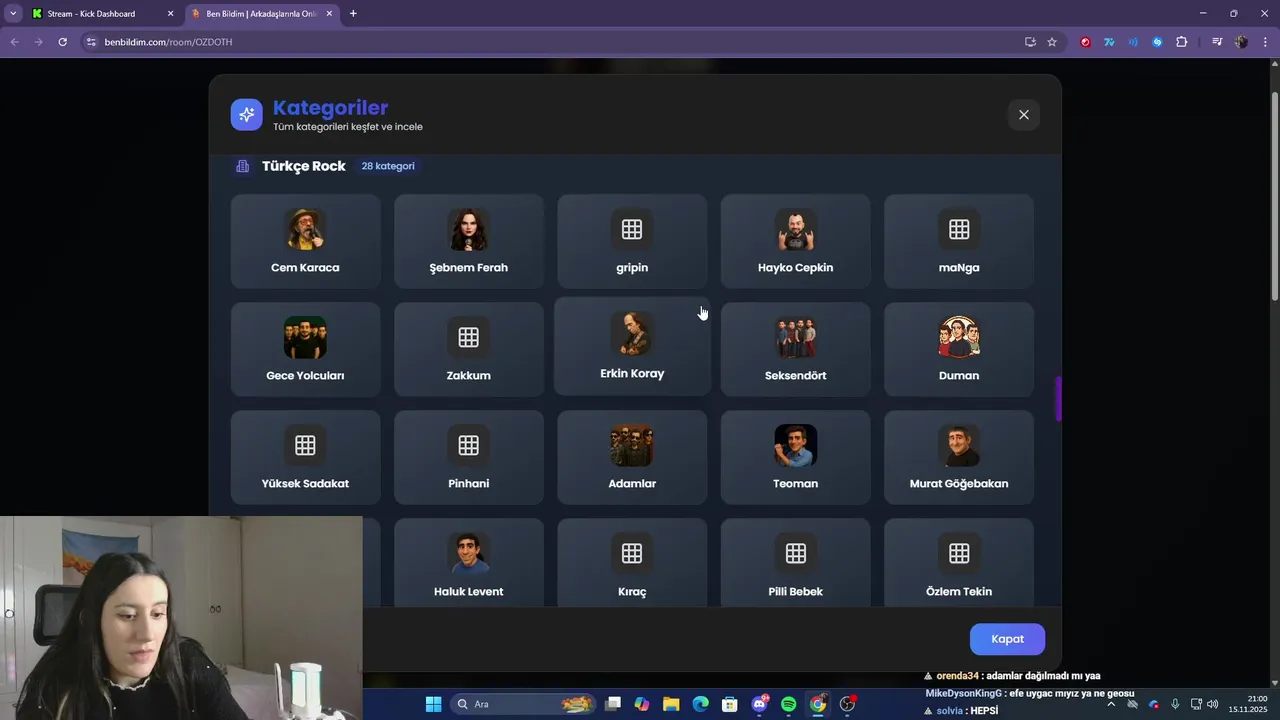Viewport: 1280px width, 720px height.
Task: Open the volume control in tray
Action: click(1213, 704)
